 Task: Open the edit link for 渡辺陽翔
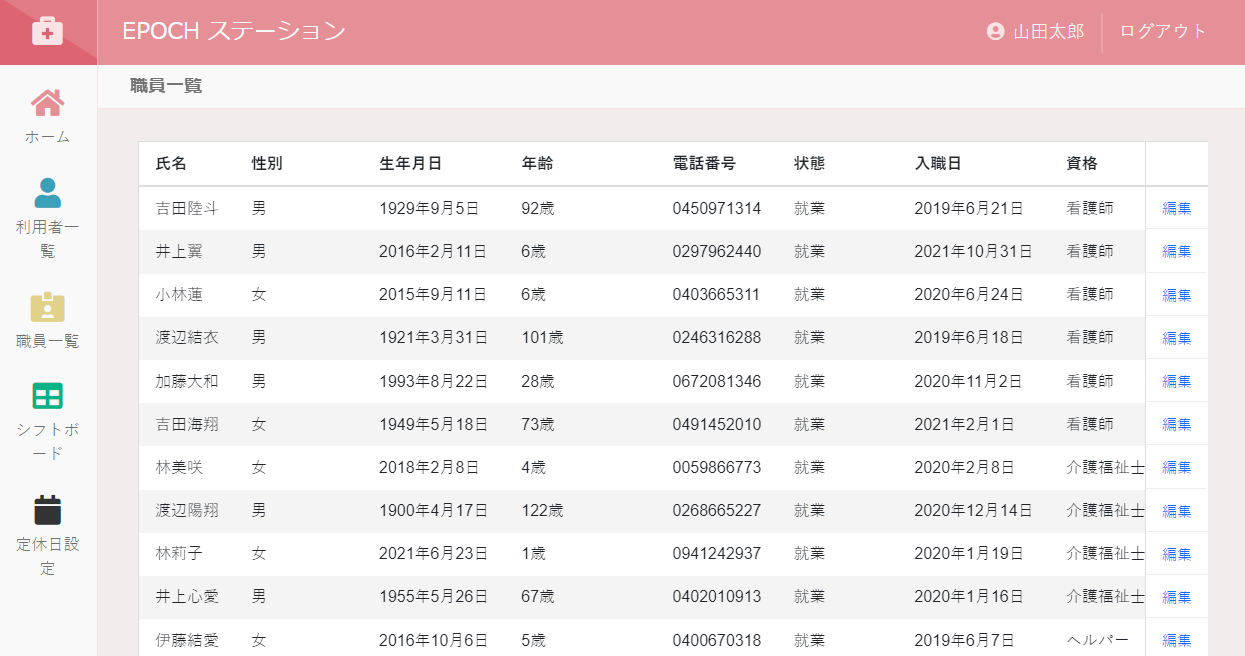click(1176, 510)
